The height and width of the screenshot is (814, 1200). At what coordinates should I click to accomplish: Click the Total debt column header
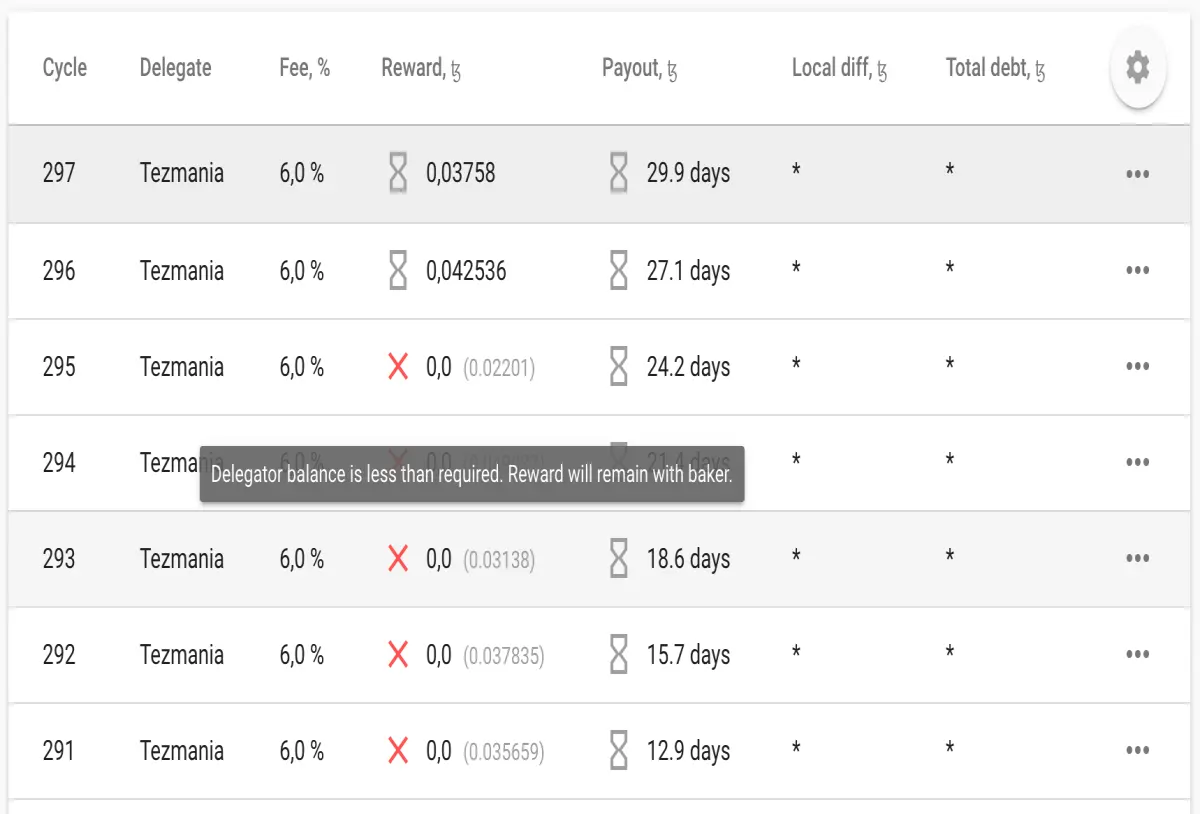point(996,68)
